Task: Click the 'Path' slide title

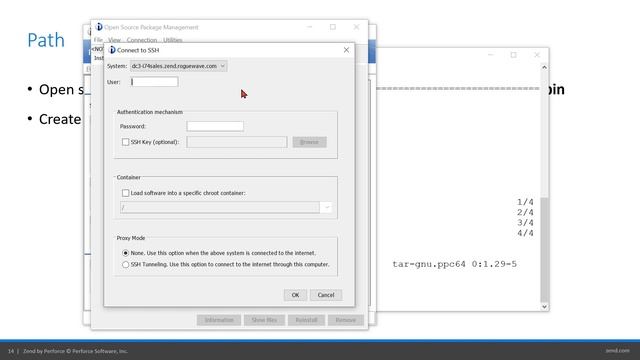Action: click(46, 40)
